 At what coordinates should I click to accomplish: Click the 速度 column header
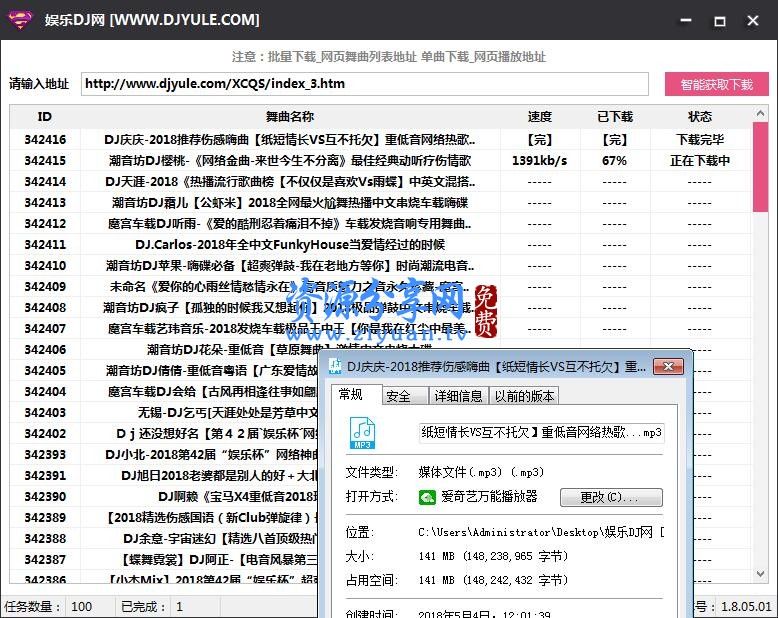pos(540,117)
